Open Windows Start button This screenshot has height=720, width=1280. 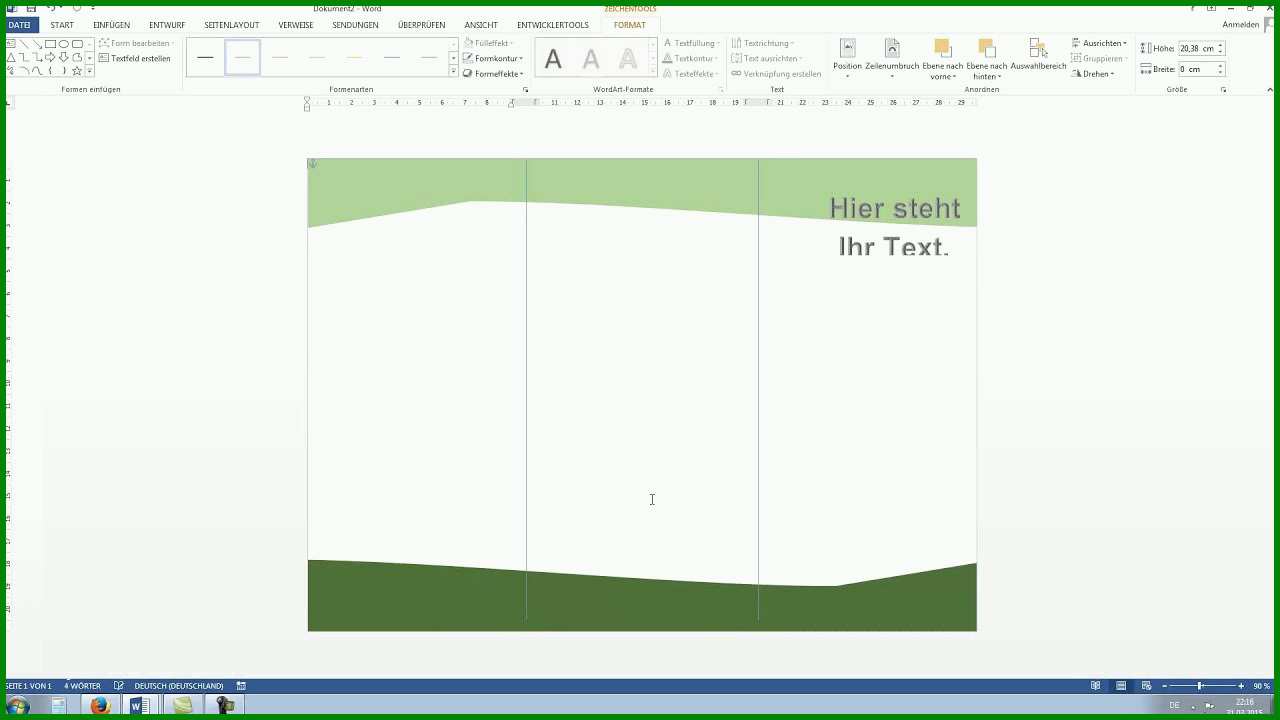point(17,706)
